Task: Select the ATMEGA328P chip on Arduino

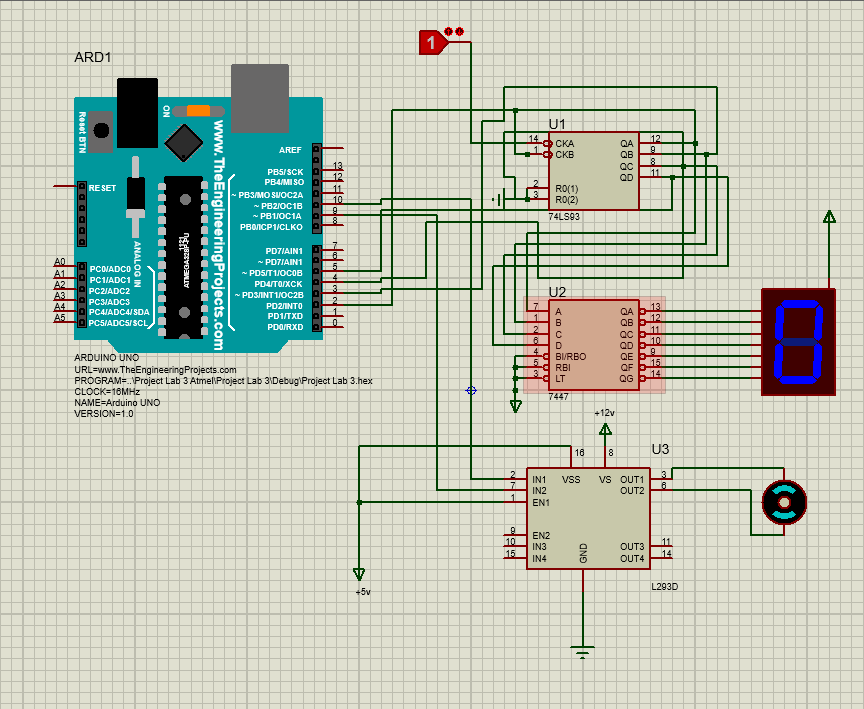Action: click(183, 257)
